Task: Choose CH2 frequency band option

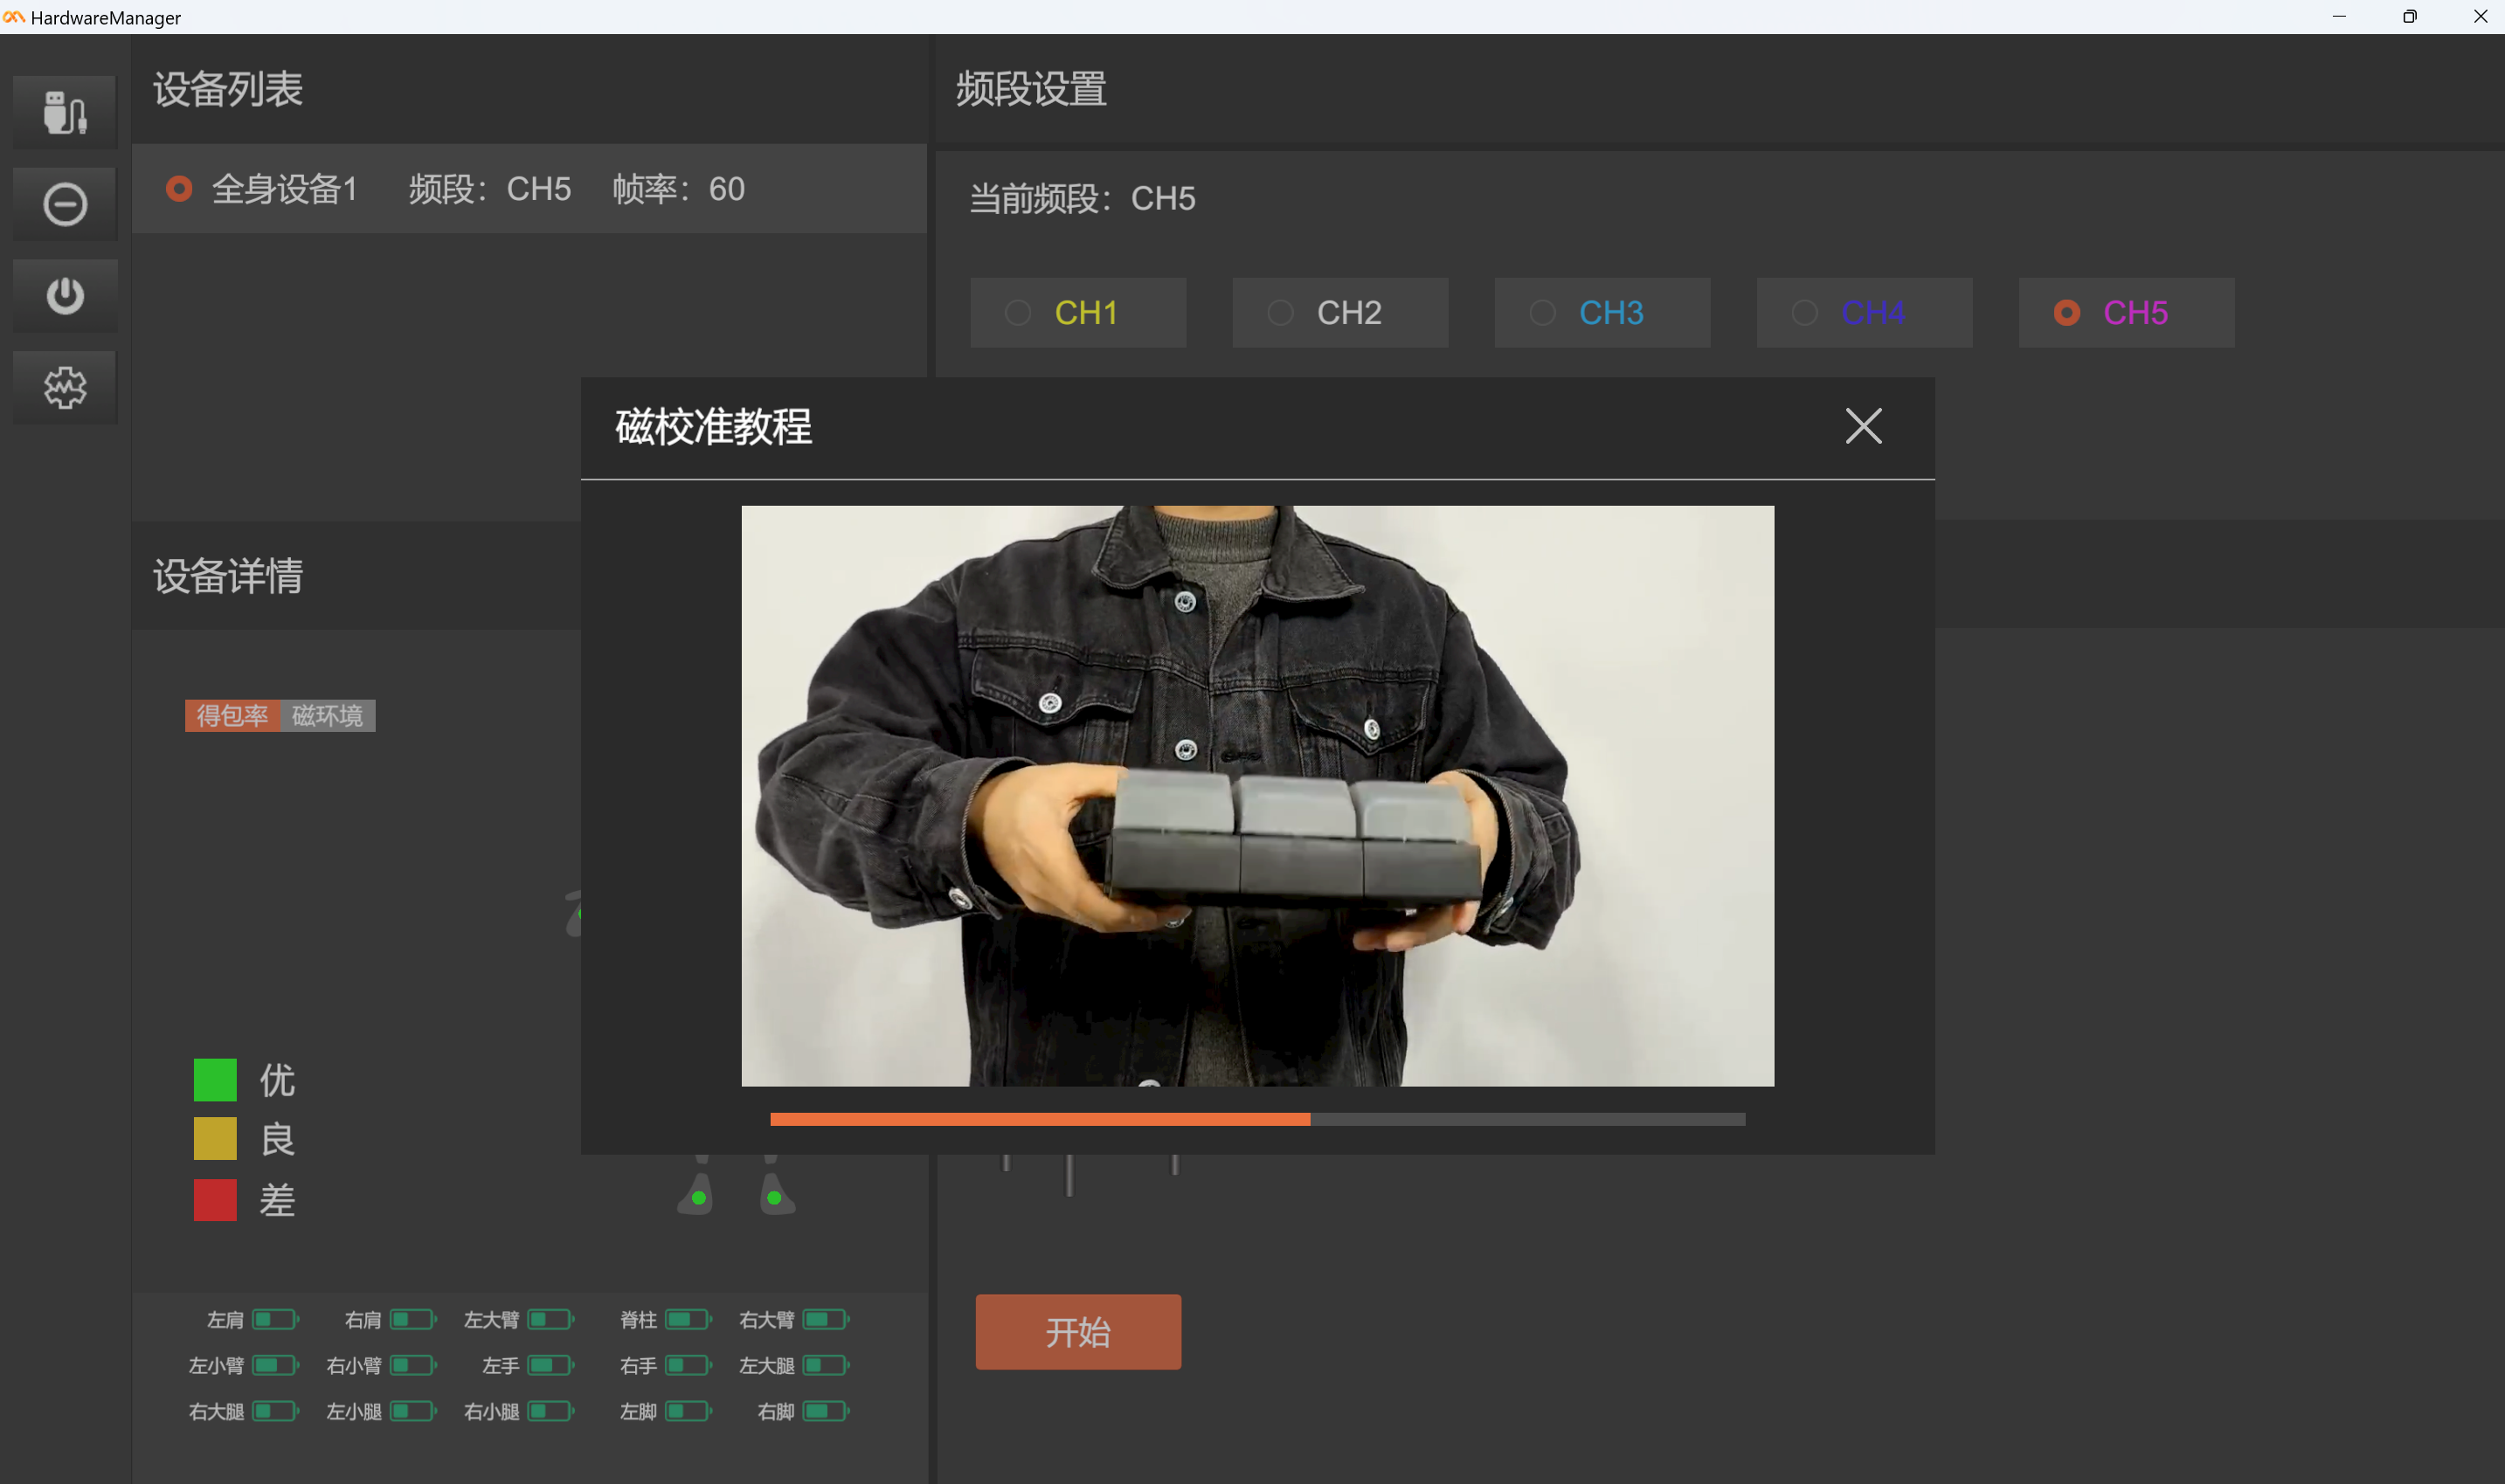Action: point(1339,313)
